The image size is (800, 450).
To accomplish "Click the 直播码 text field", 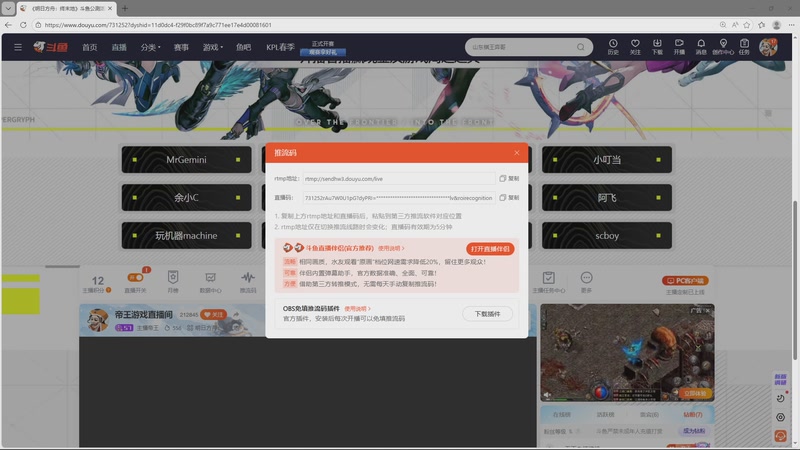I will pyautogui.click(x=398, y=198).
